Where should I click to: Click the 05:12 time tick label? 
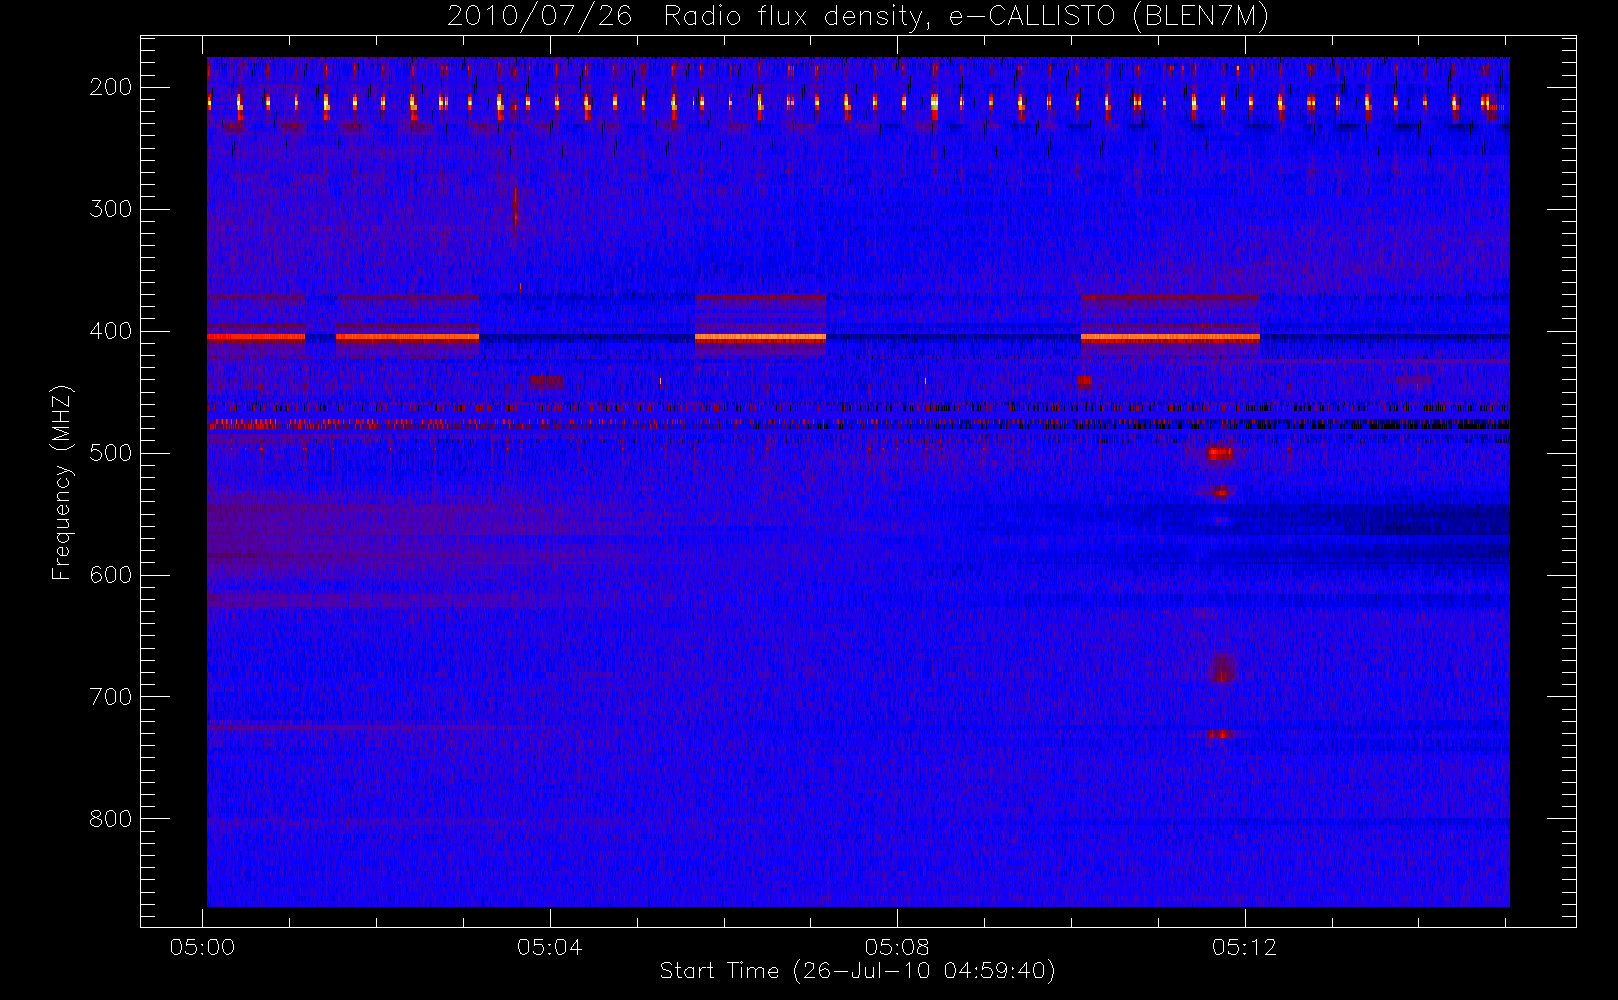[1244, 947]
